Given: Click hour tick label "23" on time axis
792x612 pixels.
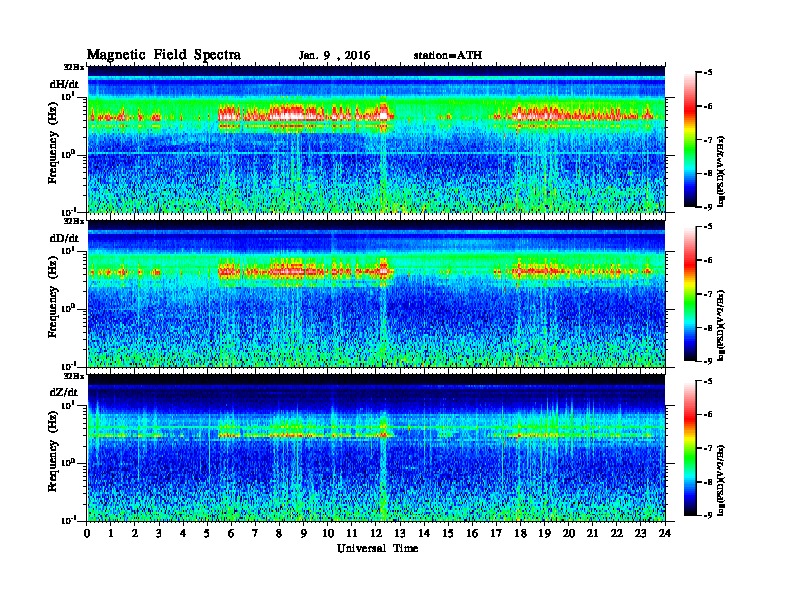Looking at the screenshot, I should (x=641, y=533).
